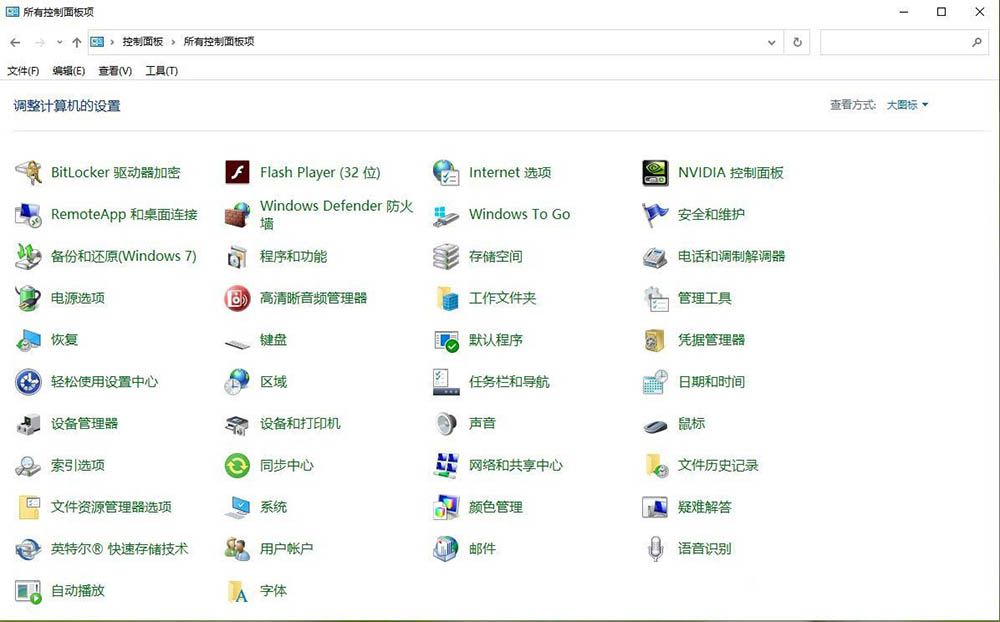Click the 键盘 keyboard icon
Viewport: 1000px width, 622px height.
coord(237,344)
